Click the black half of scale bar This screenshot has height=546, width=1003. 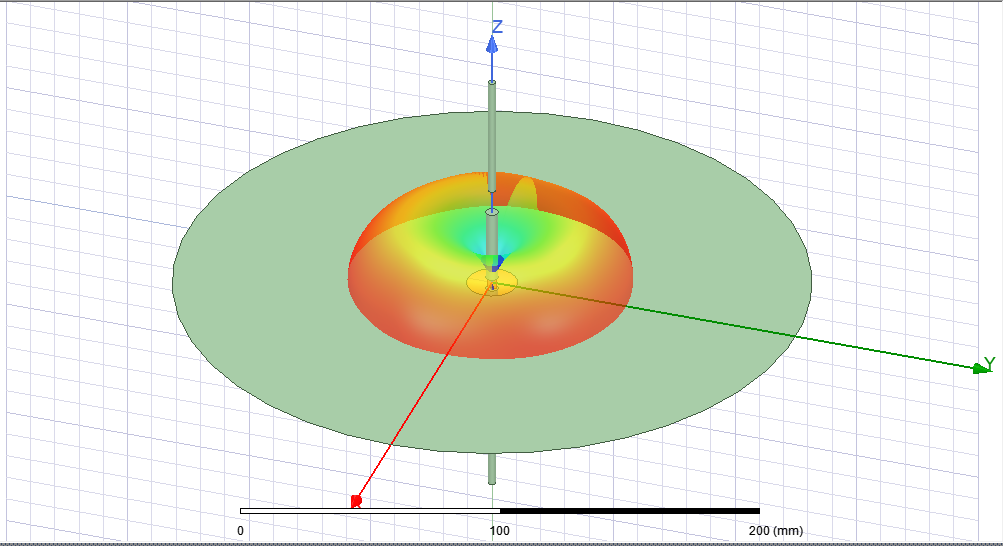pos(629,511)
